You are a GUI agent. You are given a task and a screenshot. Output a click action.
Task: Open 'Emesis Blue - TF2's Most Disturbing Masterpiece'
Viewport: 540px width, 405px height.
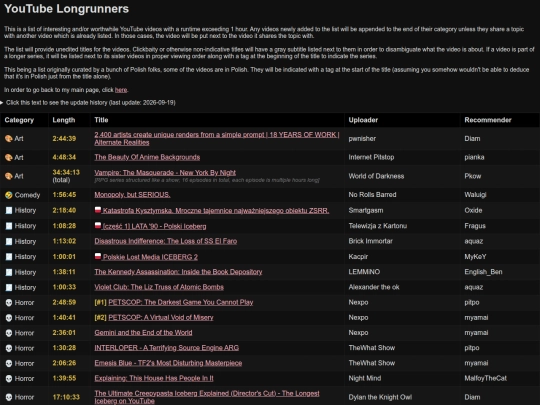click(168, 363)
